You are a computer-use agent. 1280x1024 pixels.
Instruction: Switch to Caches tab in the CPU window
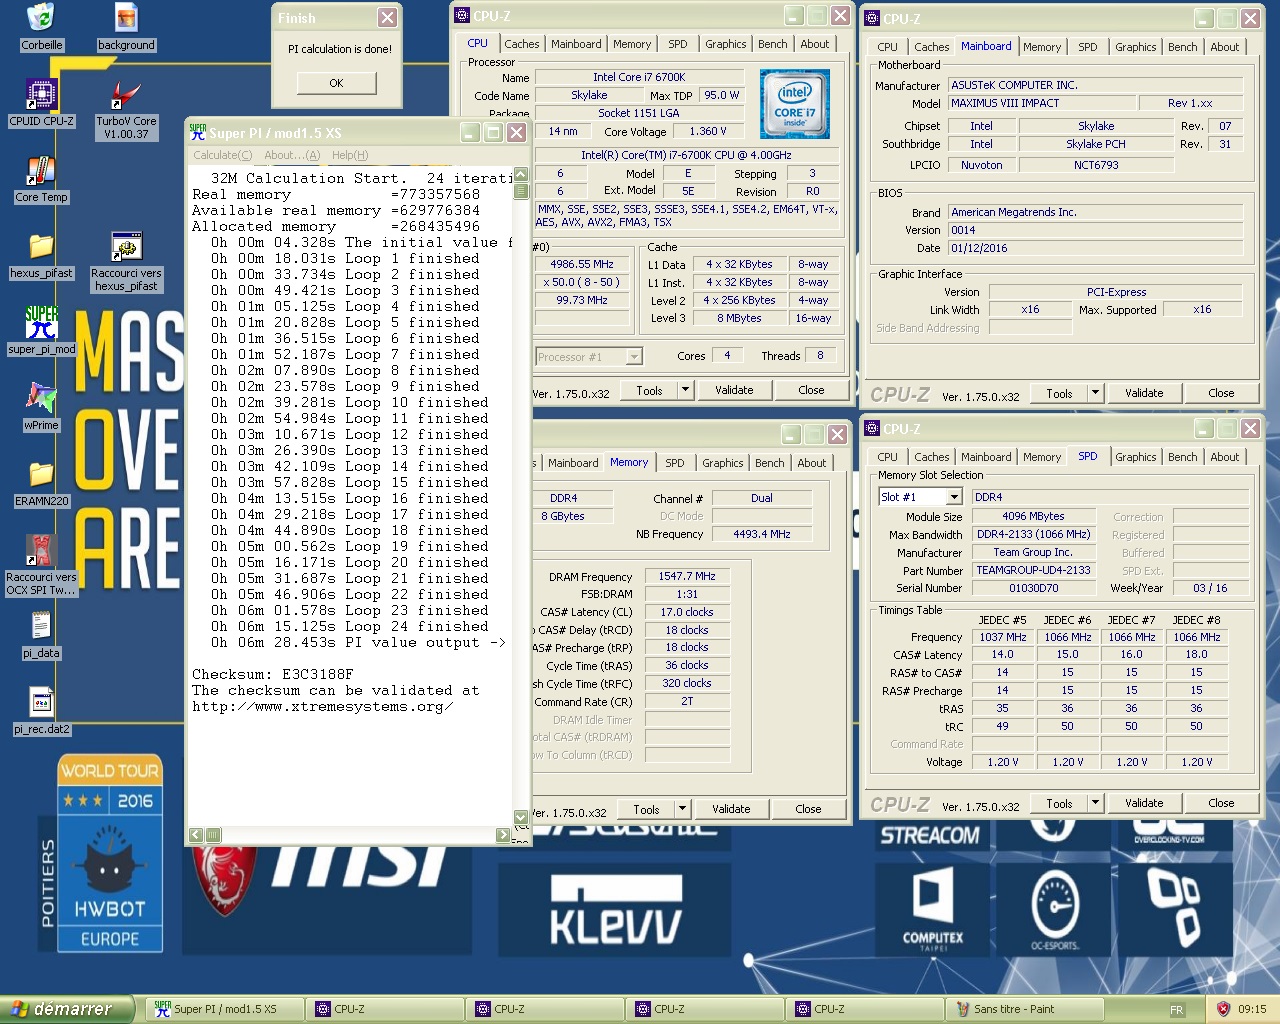point(521,44)
